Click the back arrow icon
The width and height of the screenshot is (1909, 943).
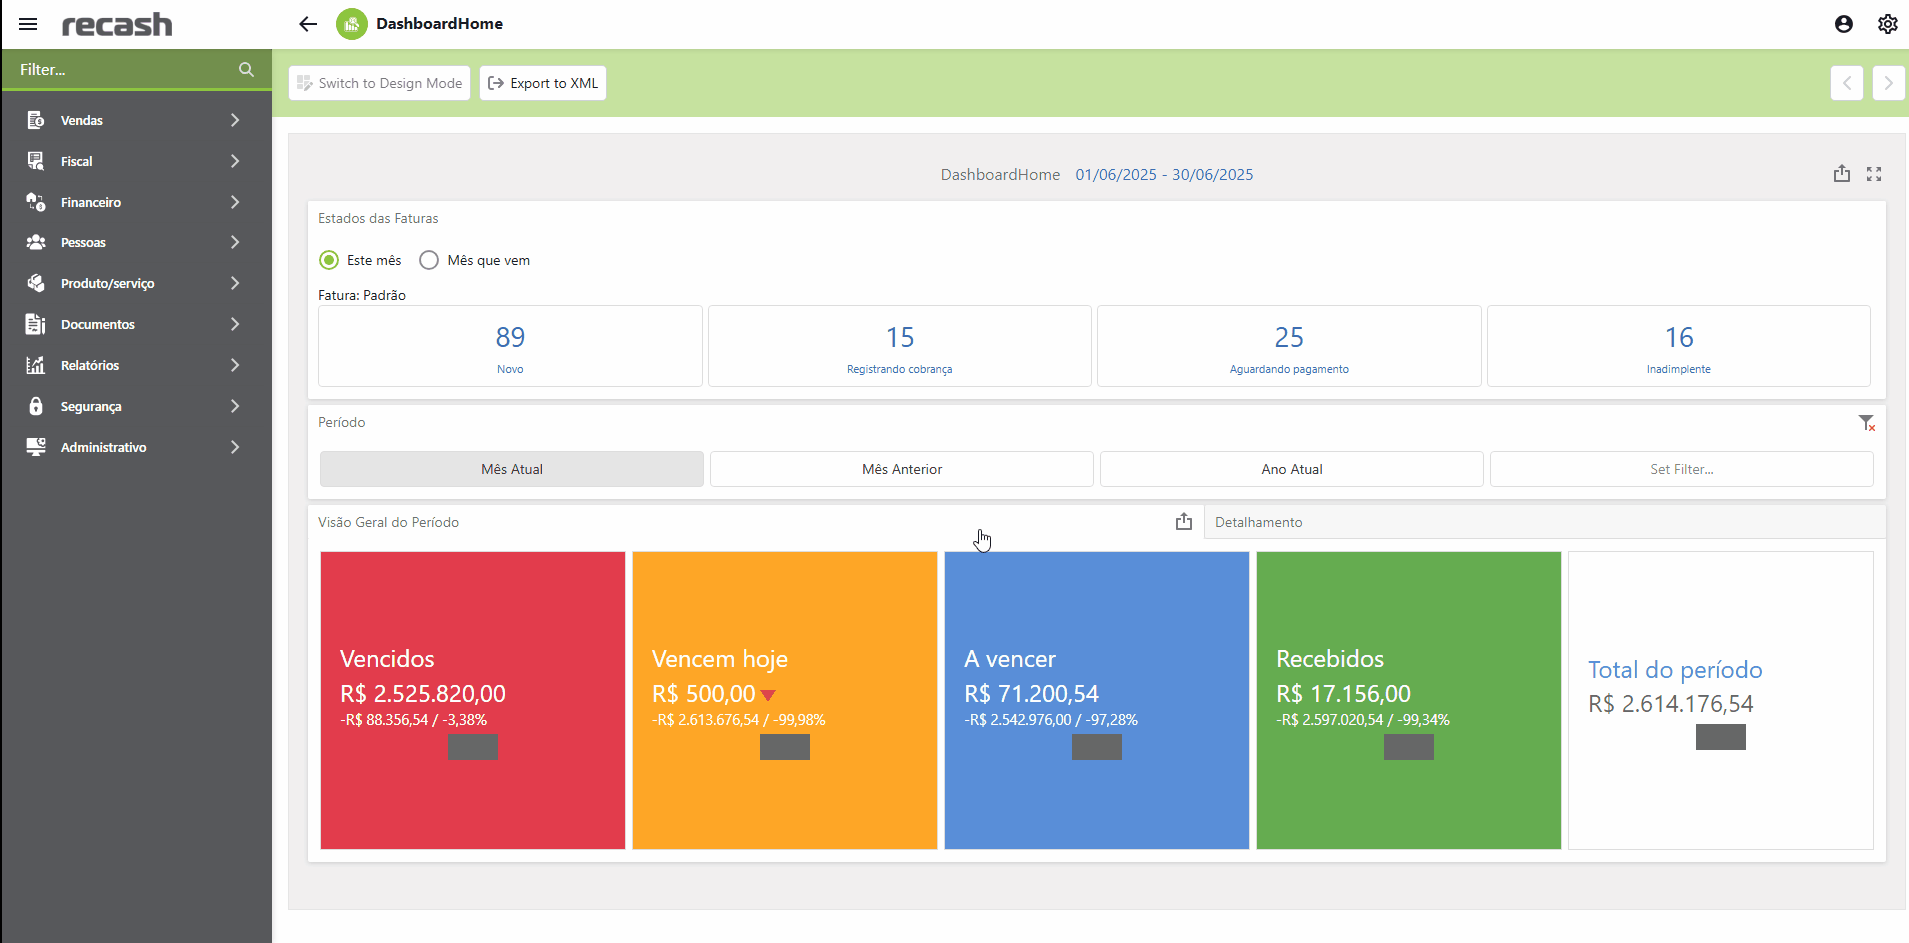click(308, 24)
